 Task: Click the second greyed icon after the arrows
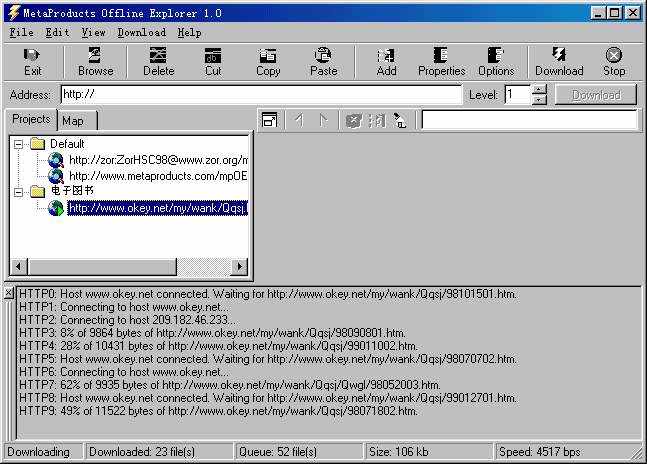(377, 120)
